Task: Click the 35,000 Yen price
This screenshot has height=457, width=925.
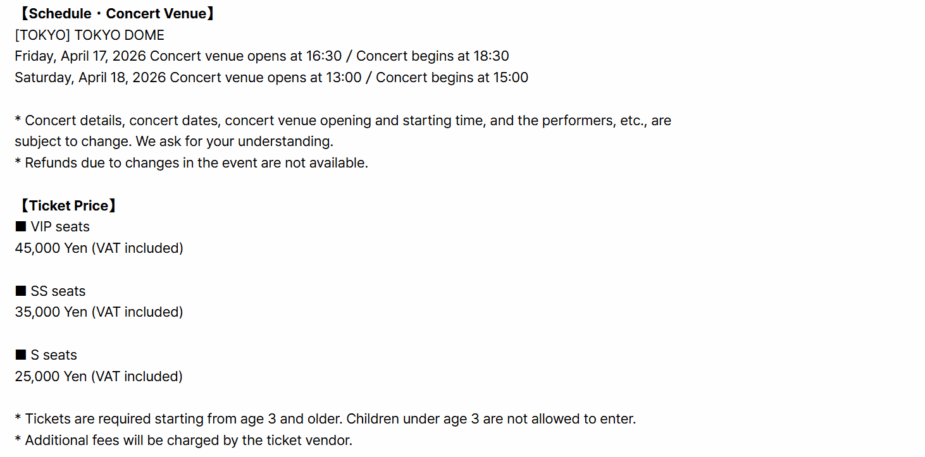Action: coord(51,312)
